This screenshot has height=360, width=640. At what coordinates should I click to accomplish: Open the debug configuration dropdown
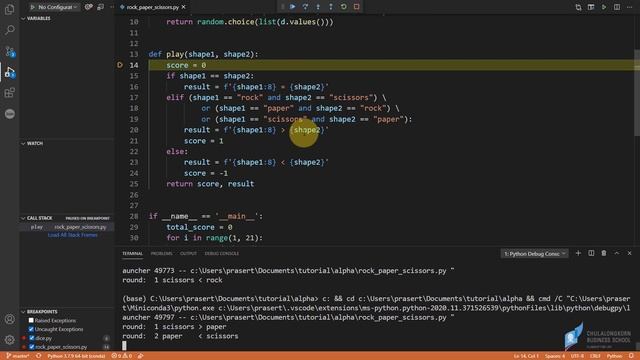click(58, 7)
